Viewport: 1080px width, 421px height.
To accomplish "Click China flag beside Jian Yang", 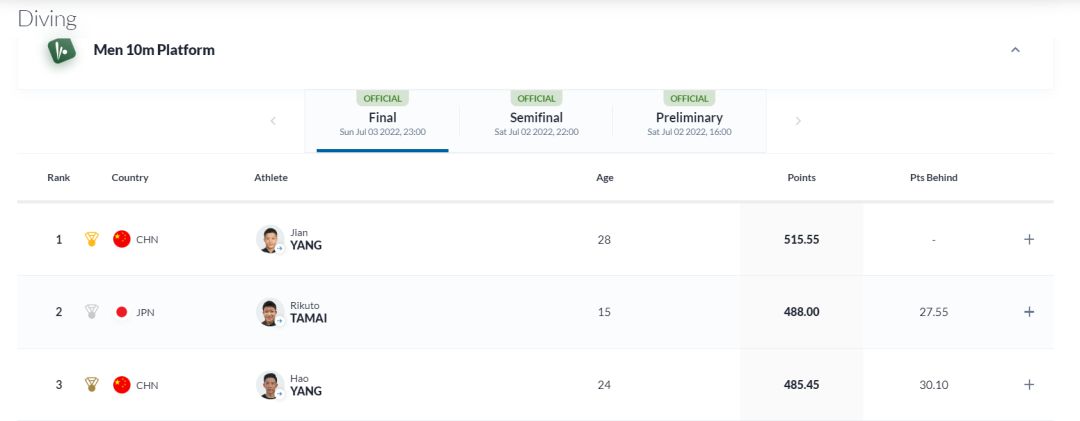I will coord(122,240).
